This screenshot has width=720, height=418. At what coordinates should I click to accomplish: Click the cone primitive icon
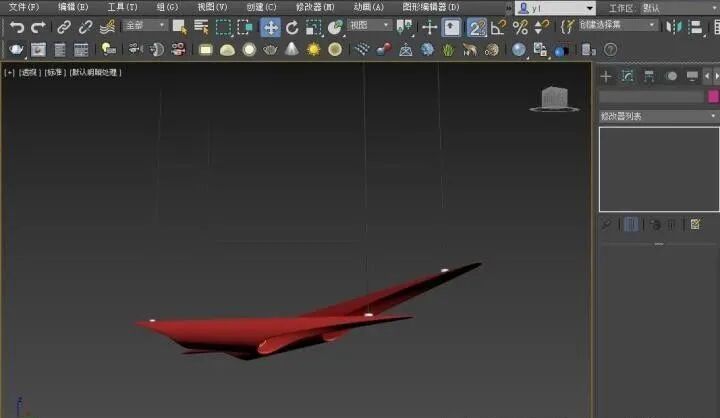point(292,49)
